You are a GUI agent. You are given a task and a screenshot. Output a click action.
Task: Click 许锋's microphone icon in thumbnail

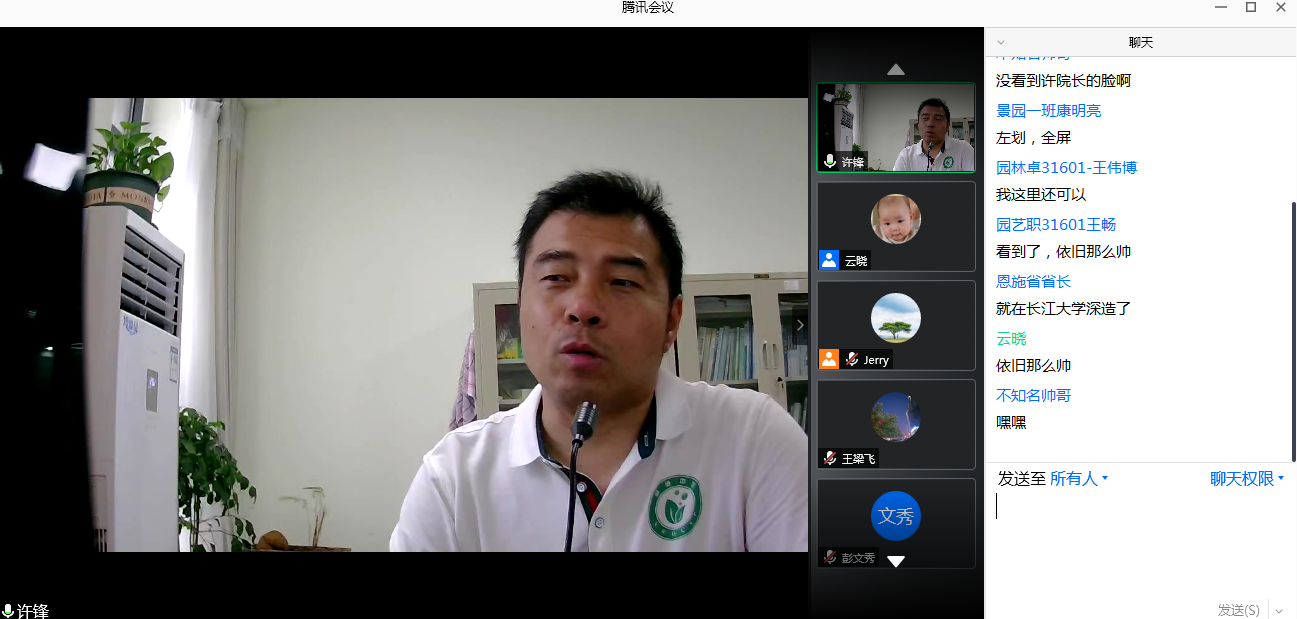click(x=829, y=161)
